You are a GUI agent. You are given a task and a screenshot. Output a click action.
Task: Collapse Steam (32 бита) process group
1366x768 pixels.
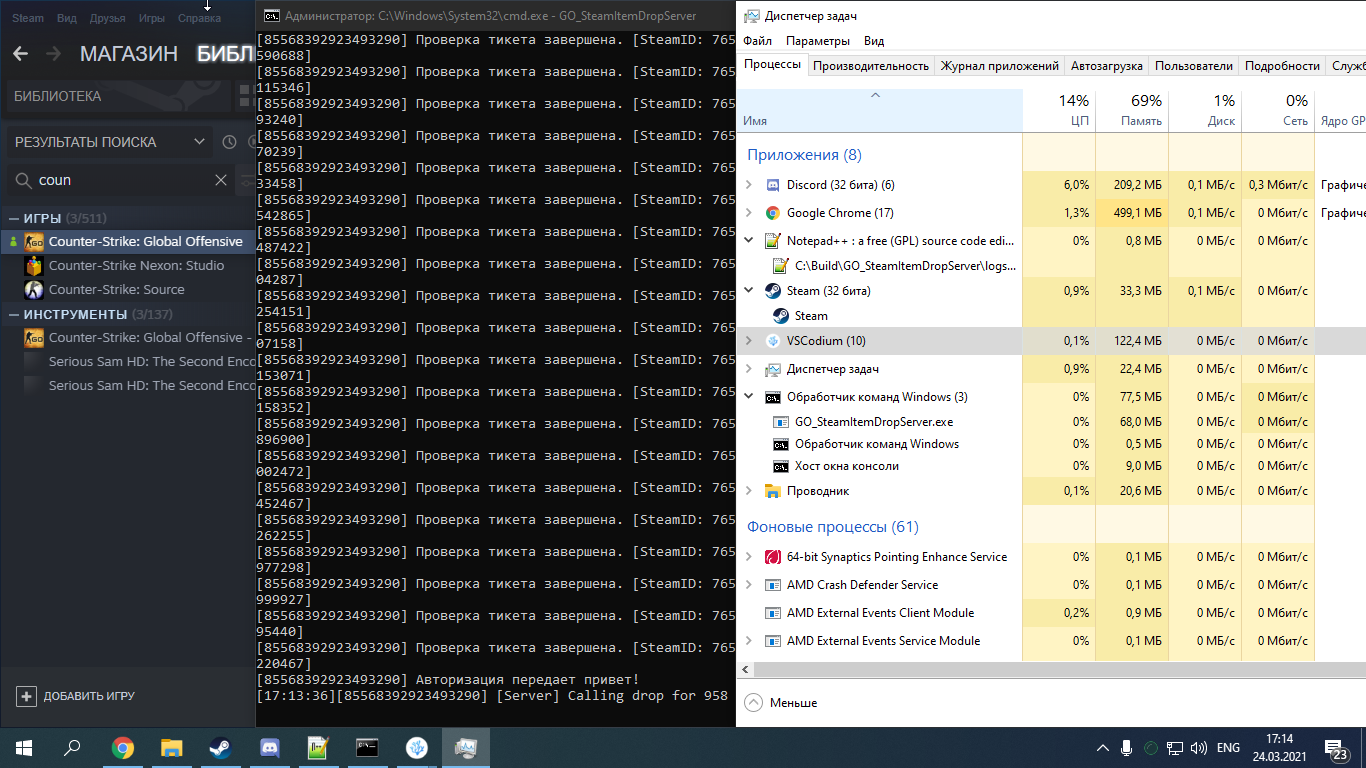(749, 291)
